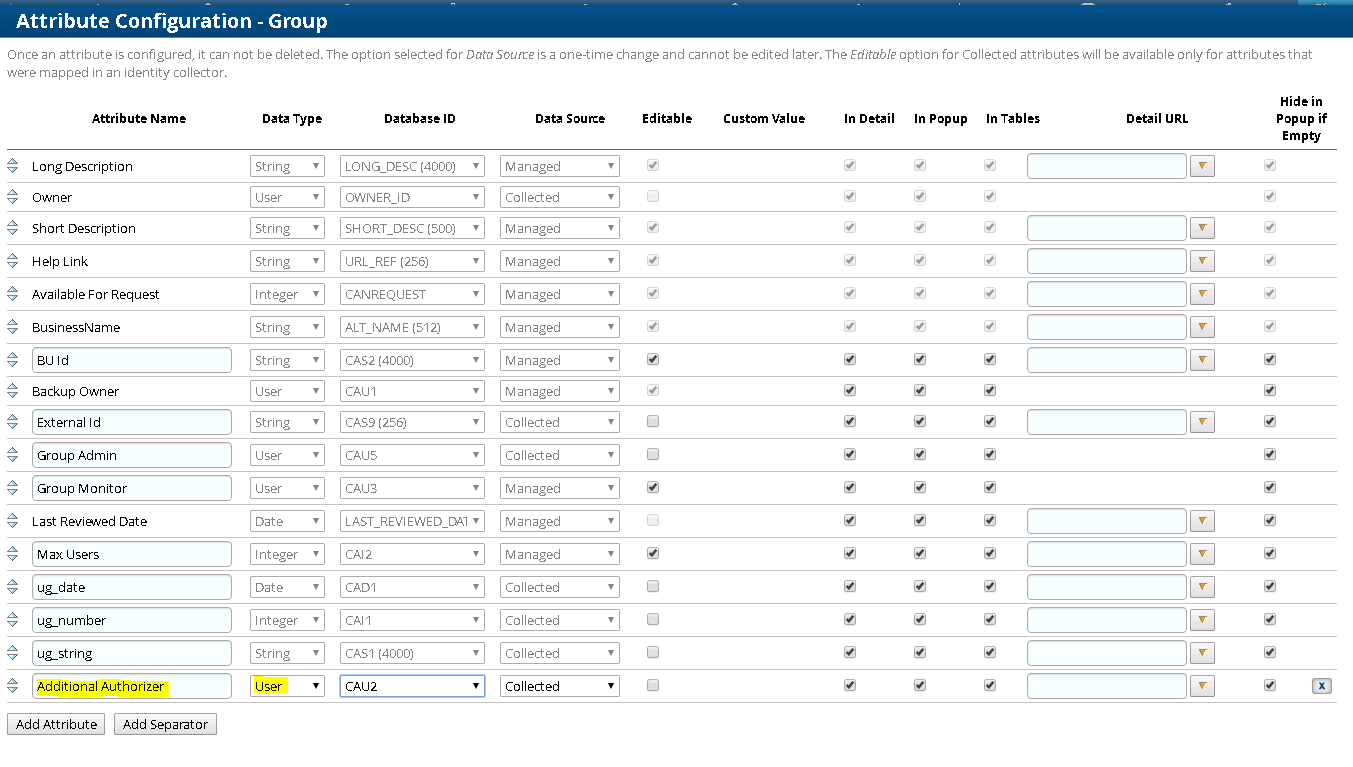Delete the Additional Authorizer attribute row
Screen dimensions: 1353x767
pos(1321,686)
